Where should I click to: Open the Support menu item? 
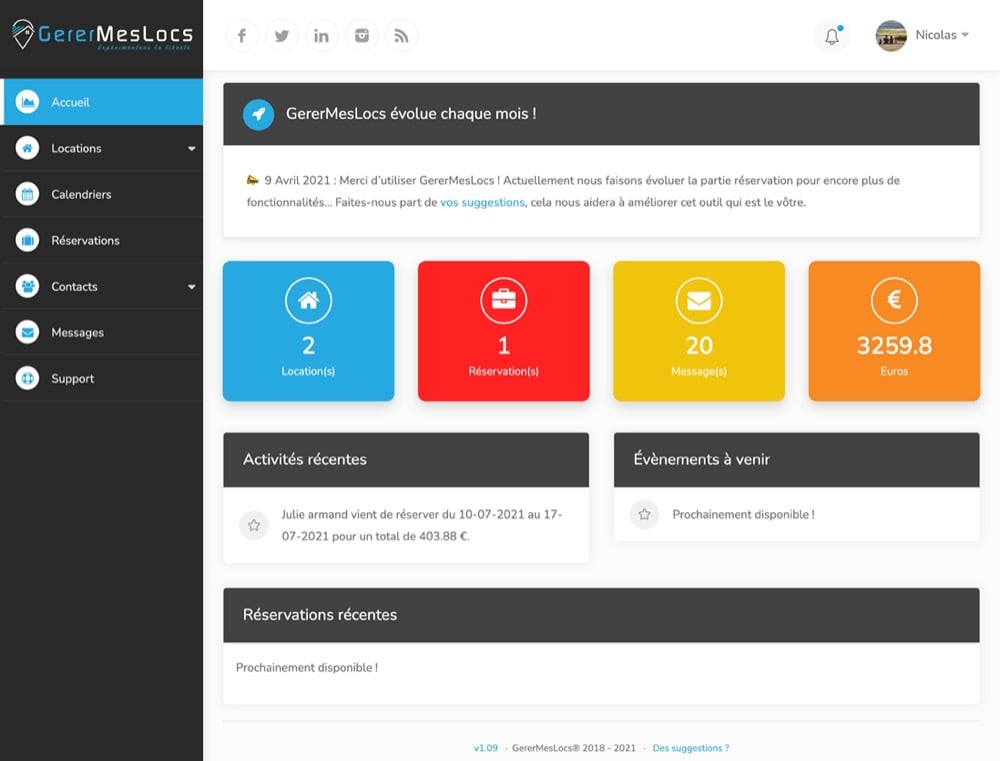tap(72, 378)
